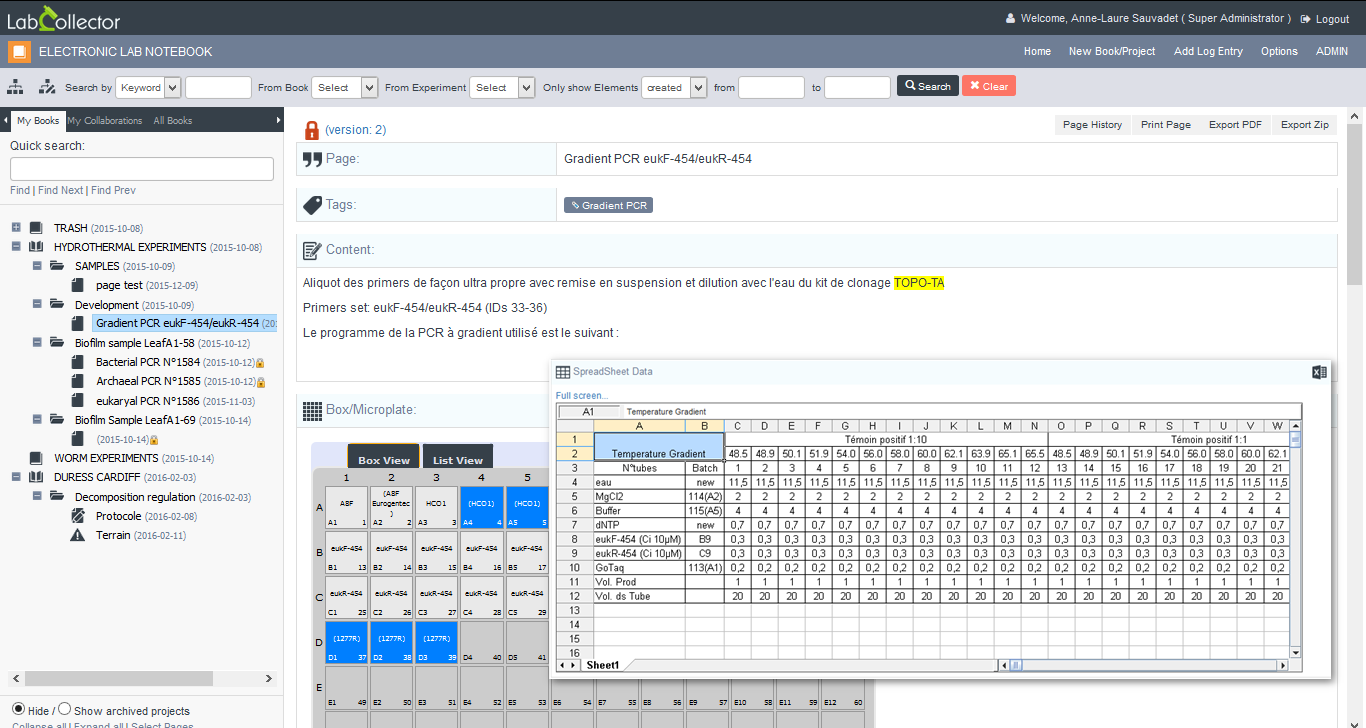The image size is (1366, 728).
Task: Switch to the My Collaborations tab
Action: coord(105,121)
